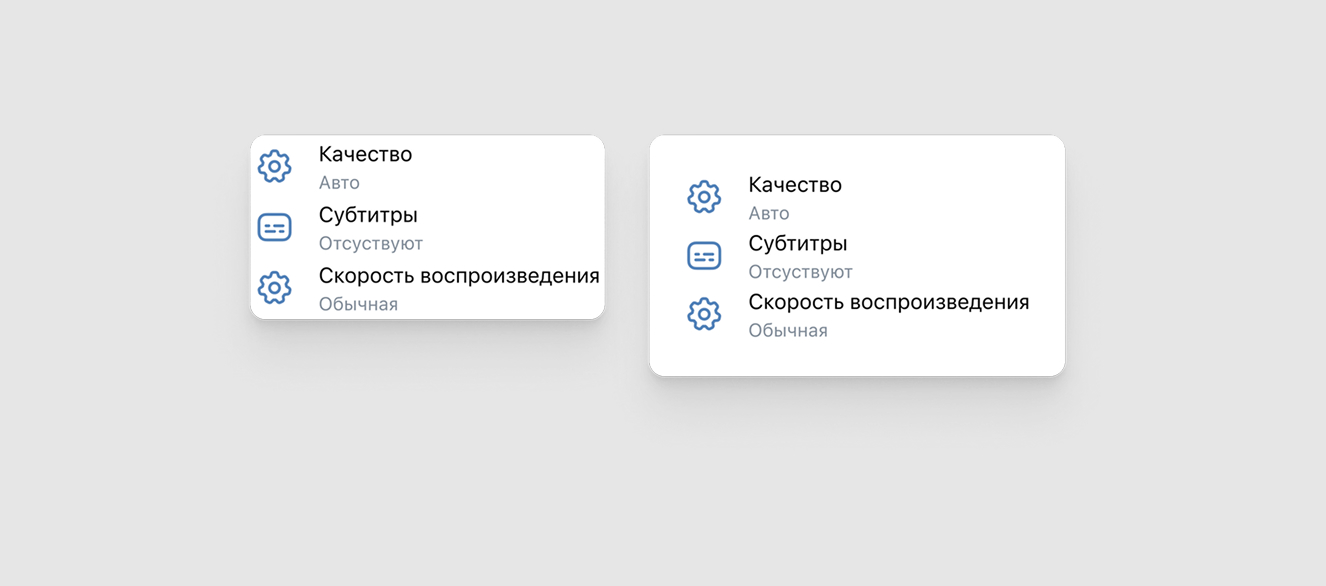Click the Отсутствуют value in compact menu

point(371,244)
